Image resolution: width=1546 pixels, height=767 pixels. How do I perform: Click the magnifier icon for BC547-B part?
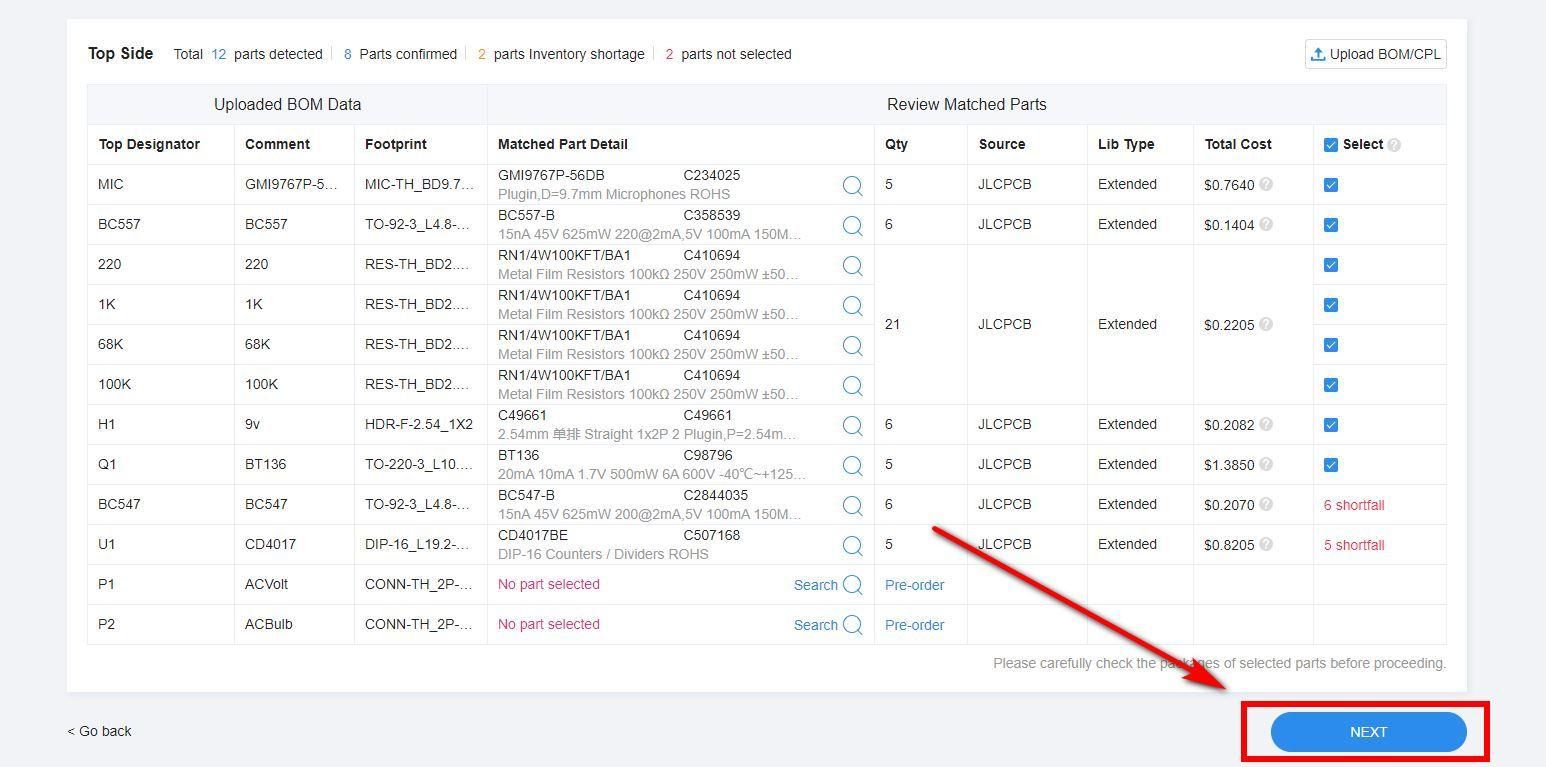[x=852, y=505]
